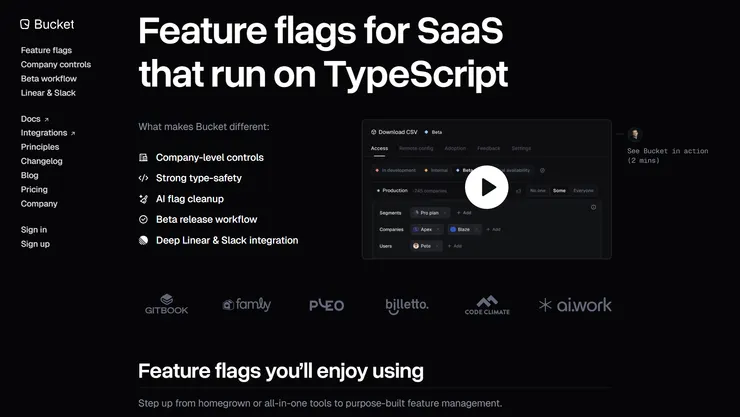Choose 'Some' access option
This screenshot has height=417, width=740.
click(x=559, y=191)
